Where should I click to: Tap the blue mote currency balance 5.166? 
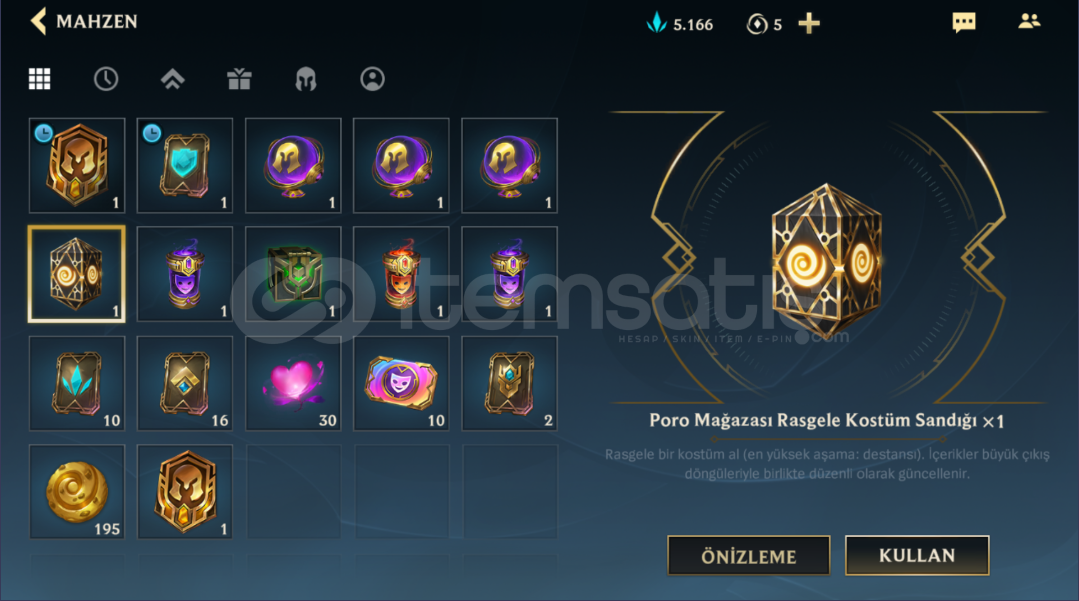pyautogui.click(x=680, y=24)
